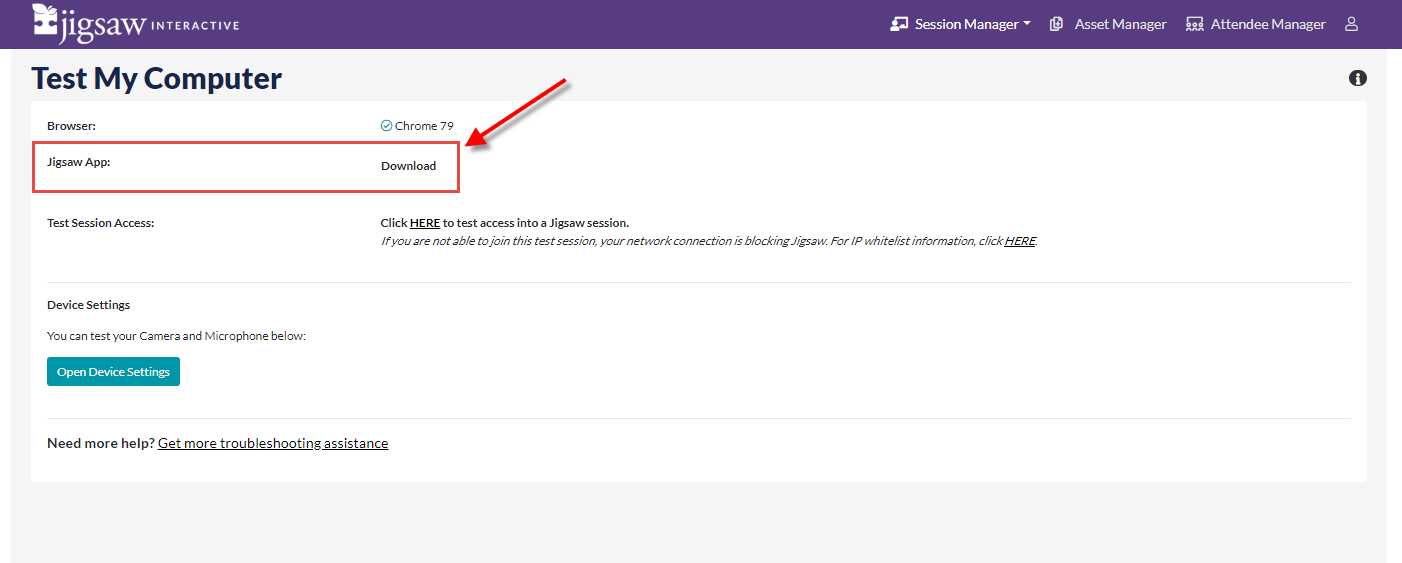The height and width of the screenshot is (563, 1402).
Task: Click the Session Manager presenter icon
Action: tap(899, 24)
